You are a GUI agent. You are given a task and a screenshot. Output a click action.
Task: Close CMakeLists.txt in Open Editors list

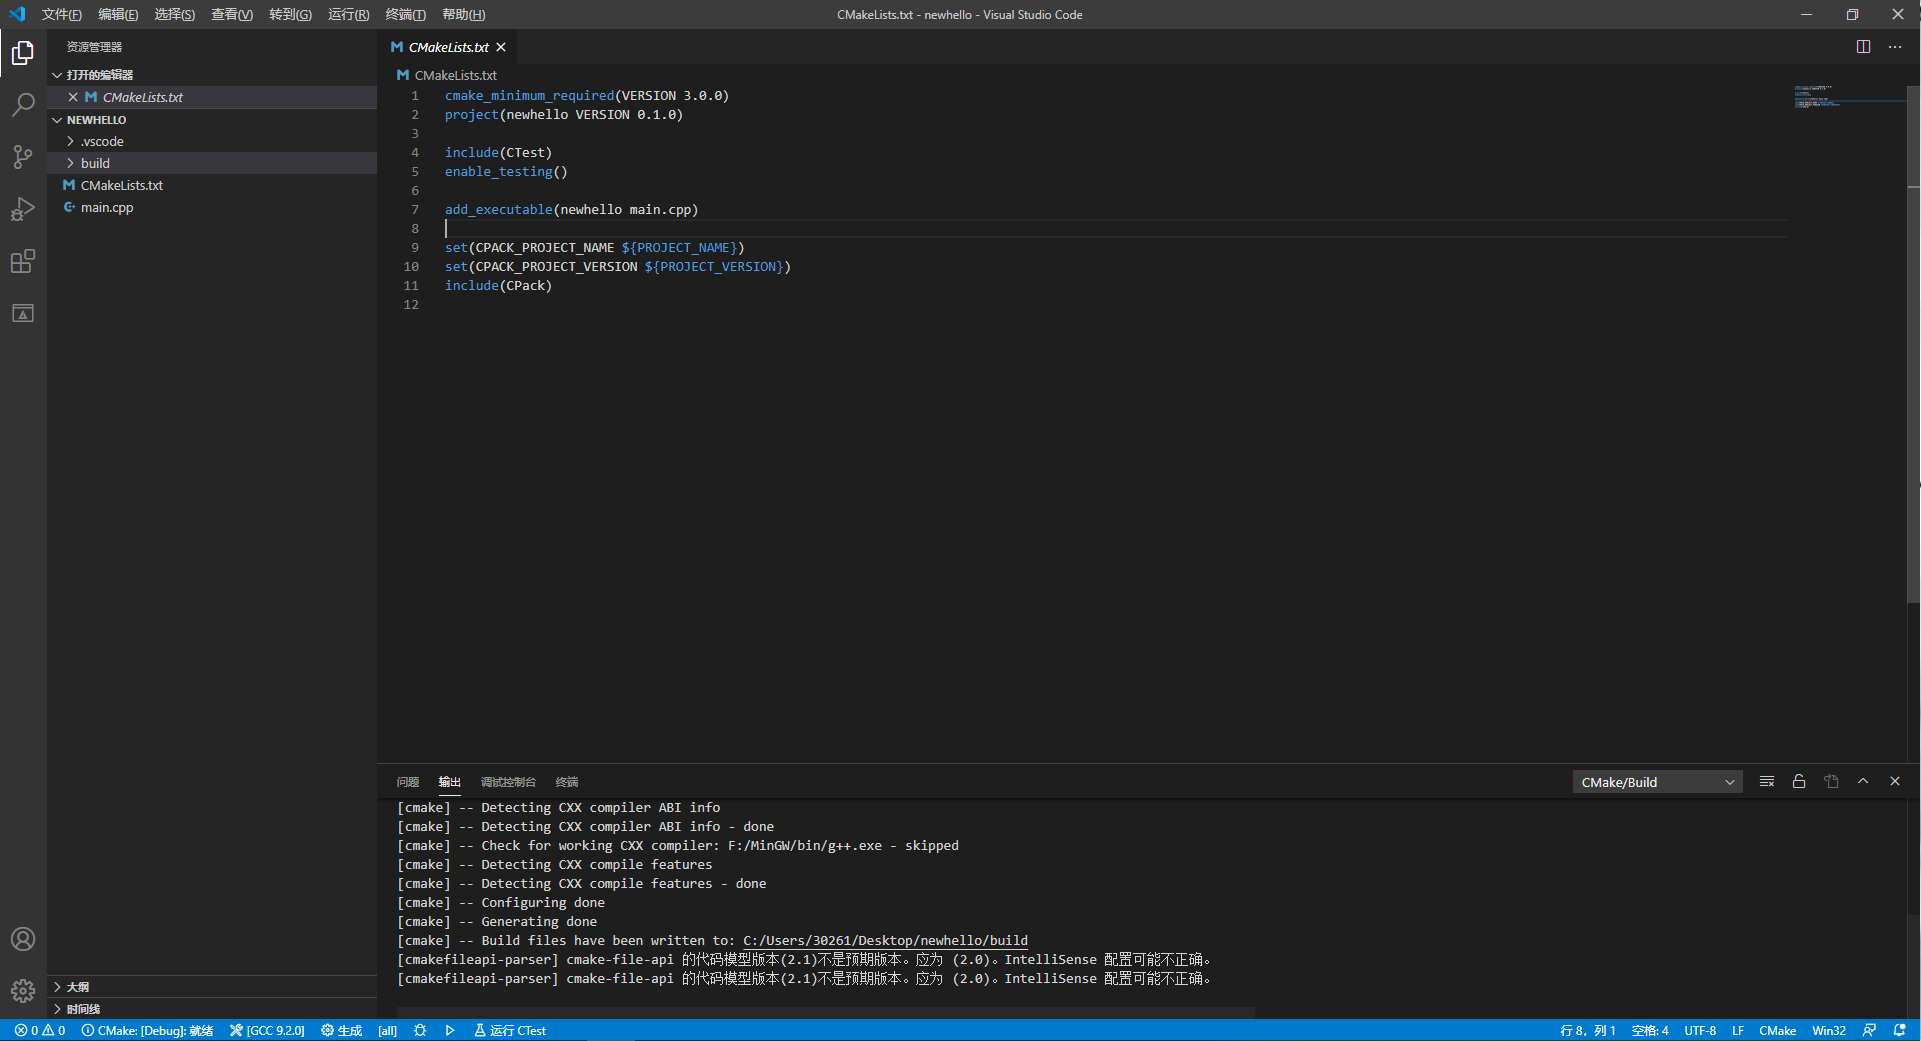pos(73,97)
